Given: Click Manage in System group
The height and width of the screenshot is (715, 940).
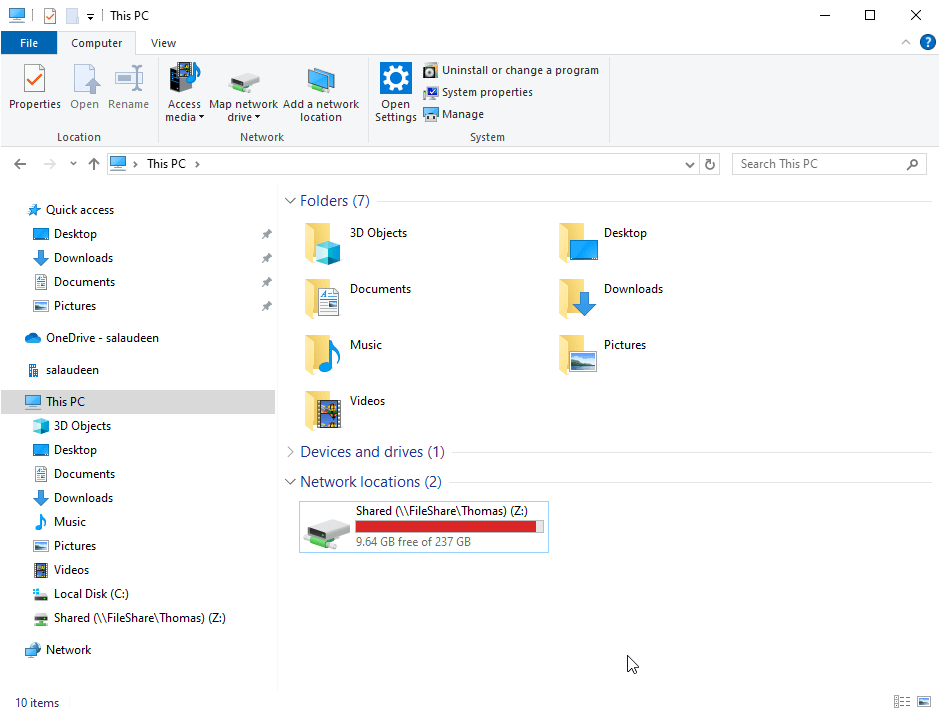Looking at the screenshot, I should point(453,114).
